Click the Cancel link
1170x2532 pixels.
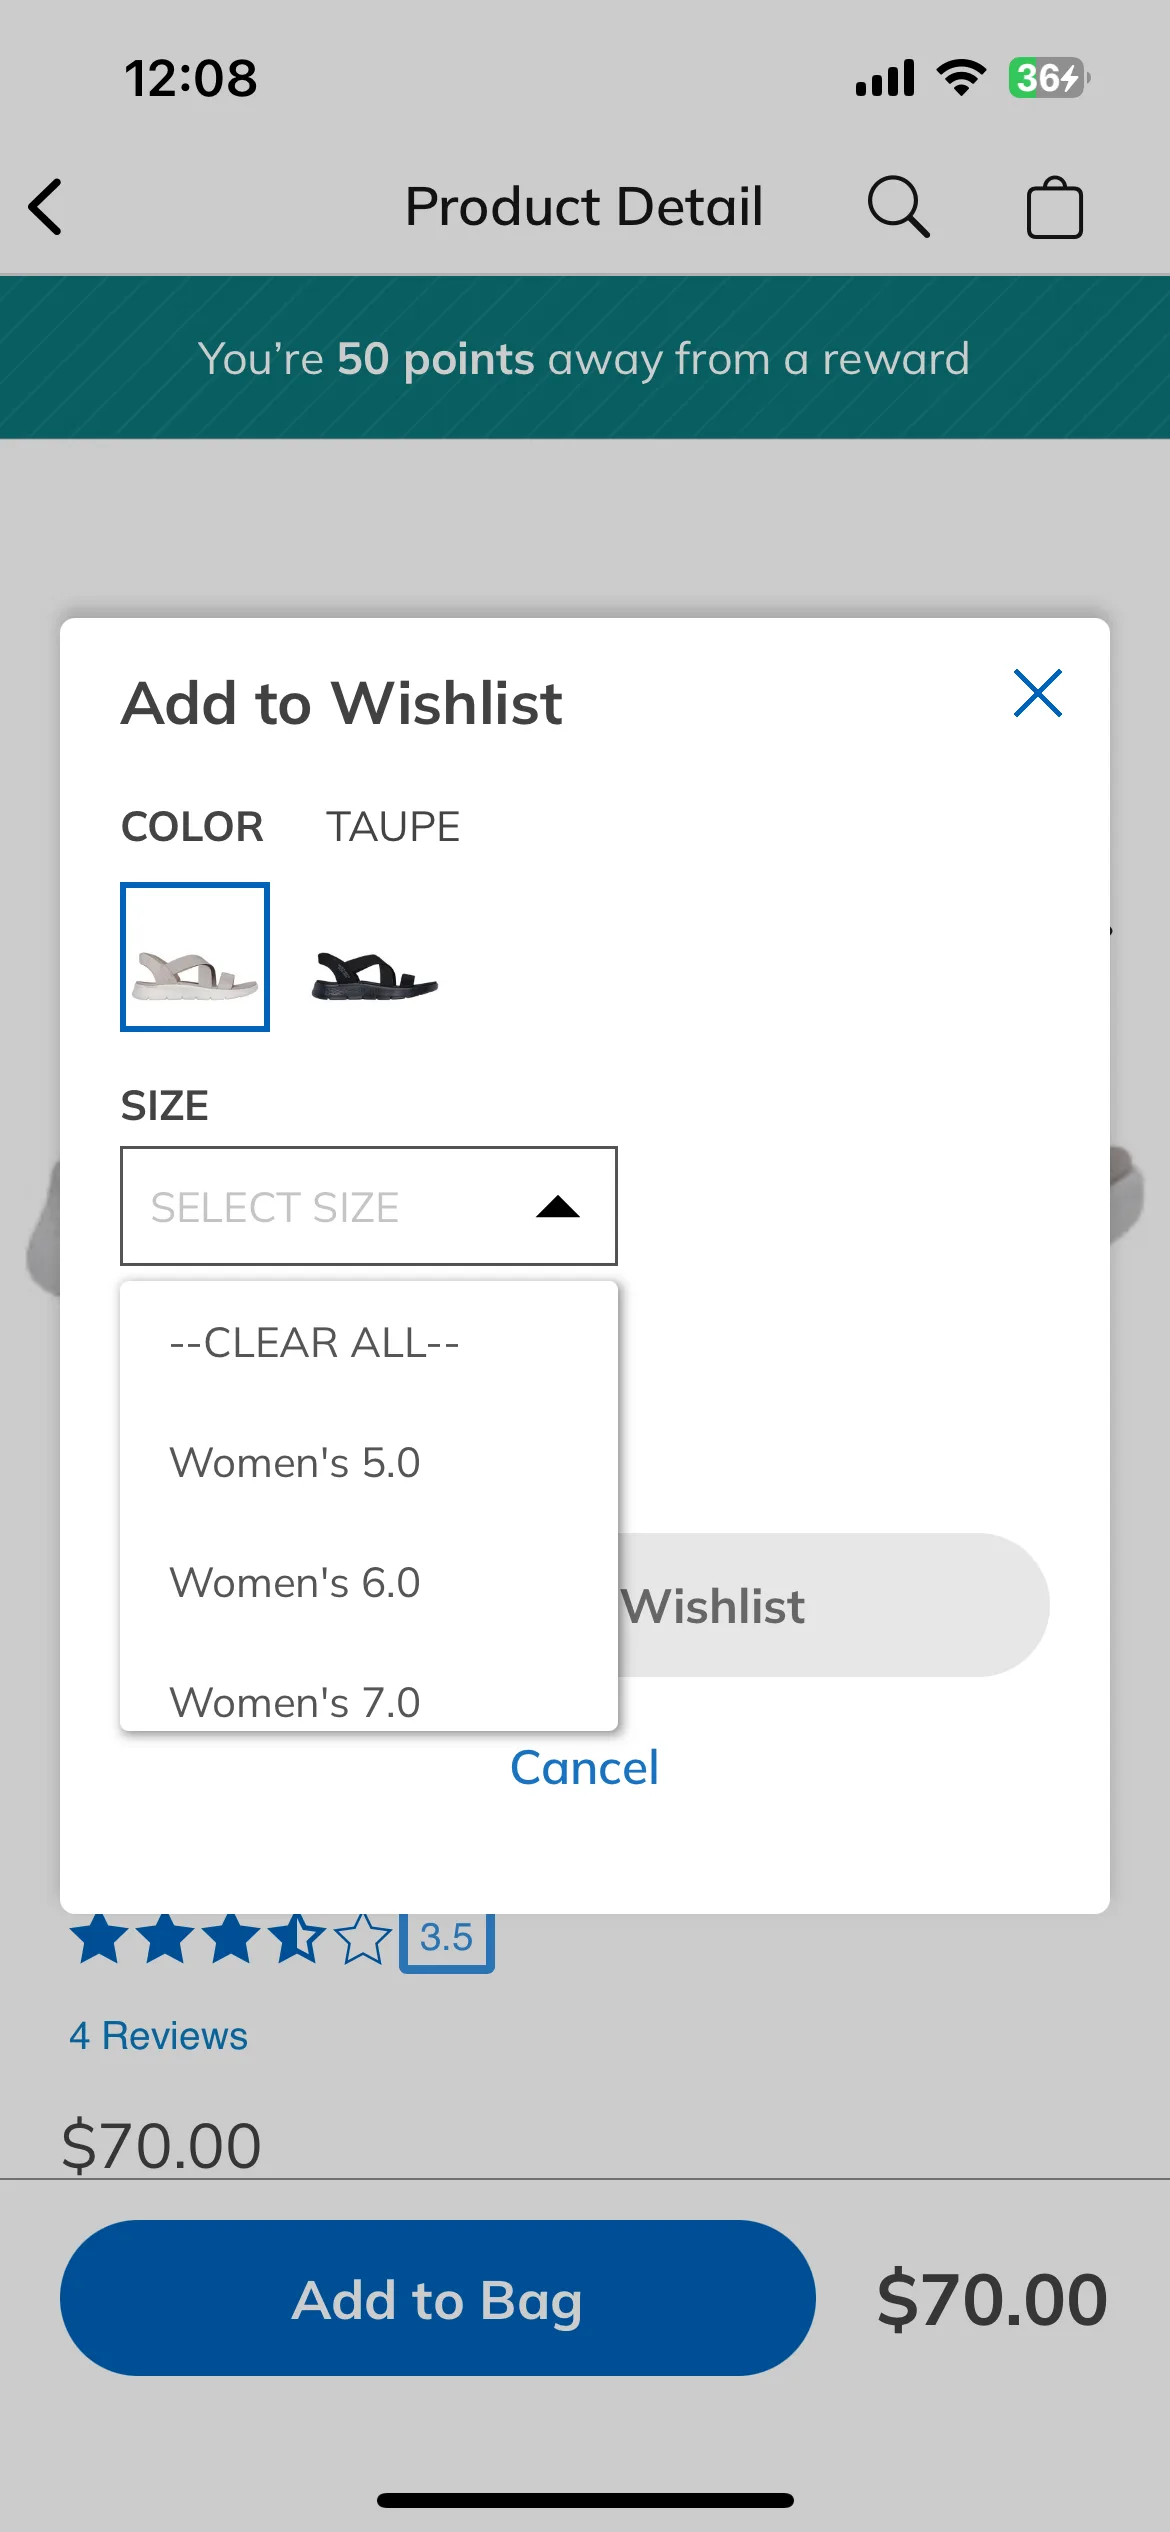pyautogui.click(x=585, y=1767)
